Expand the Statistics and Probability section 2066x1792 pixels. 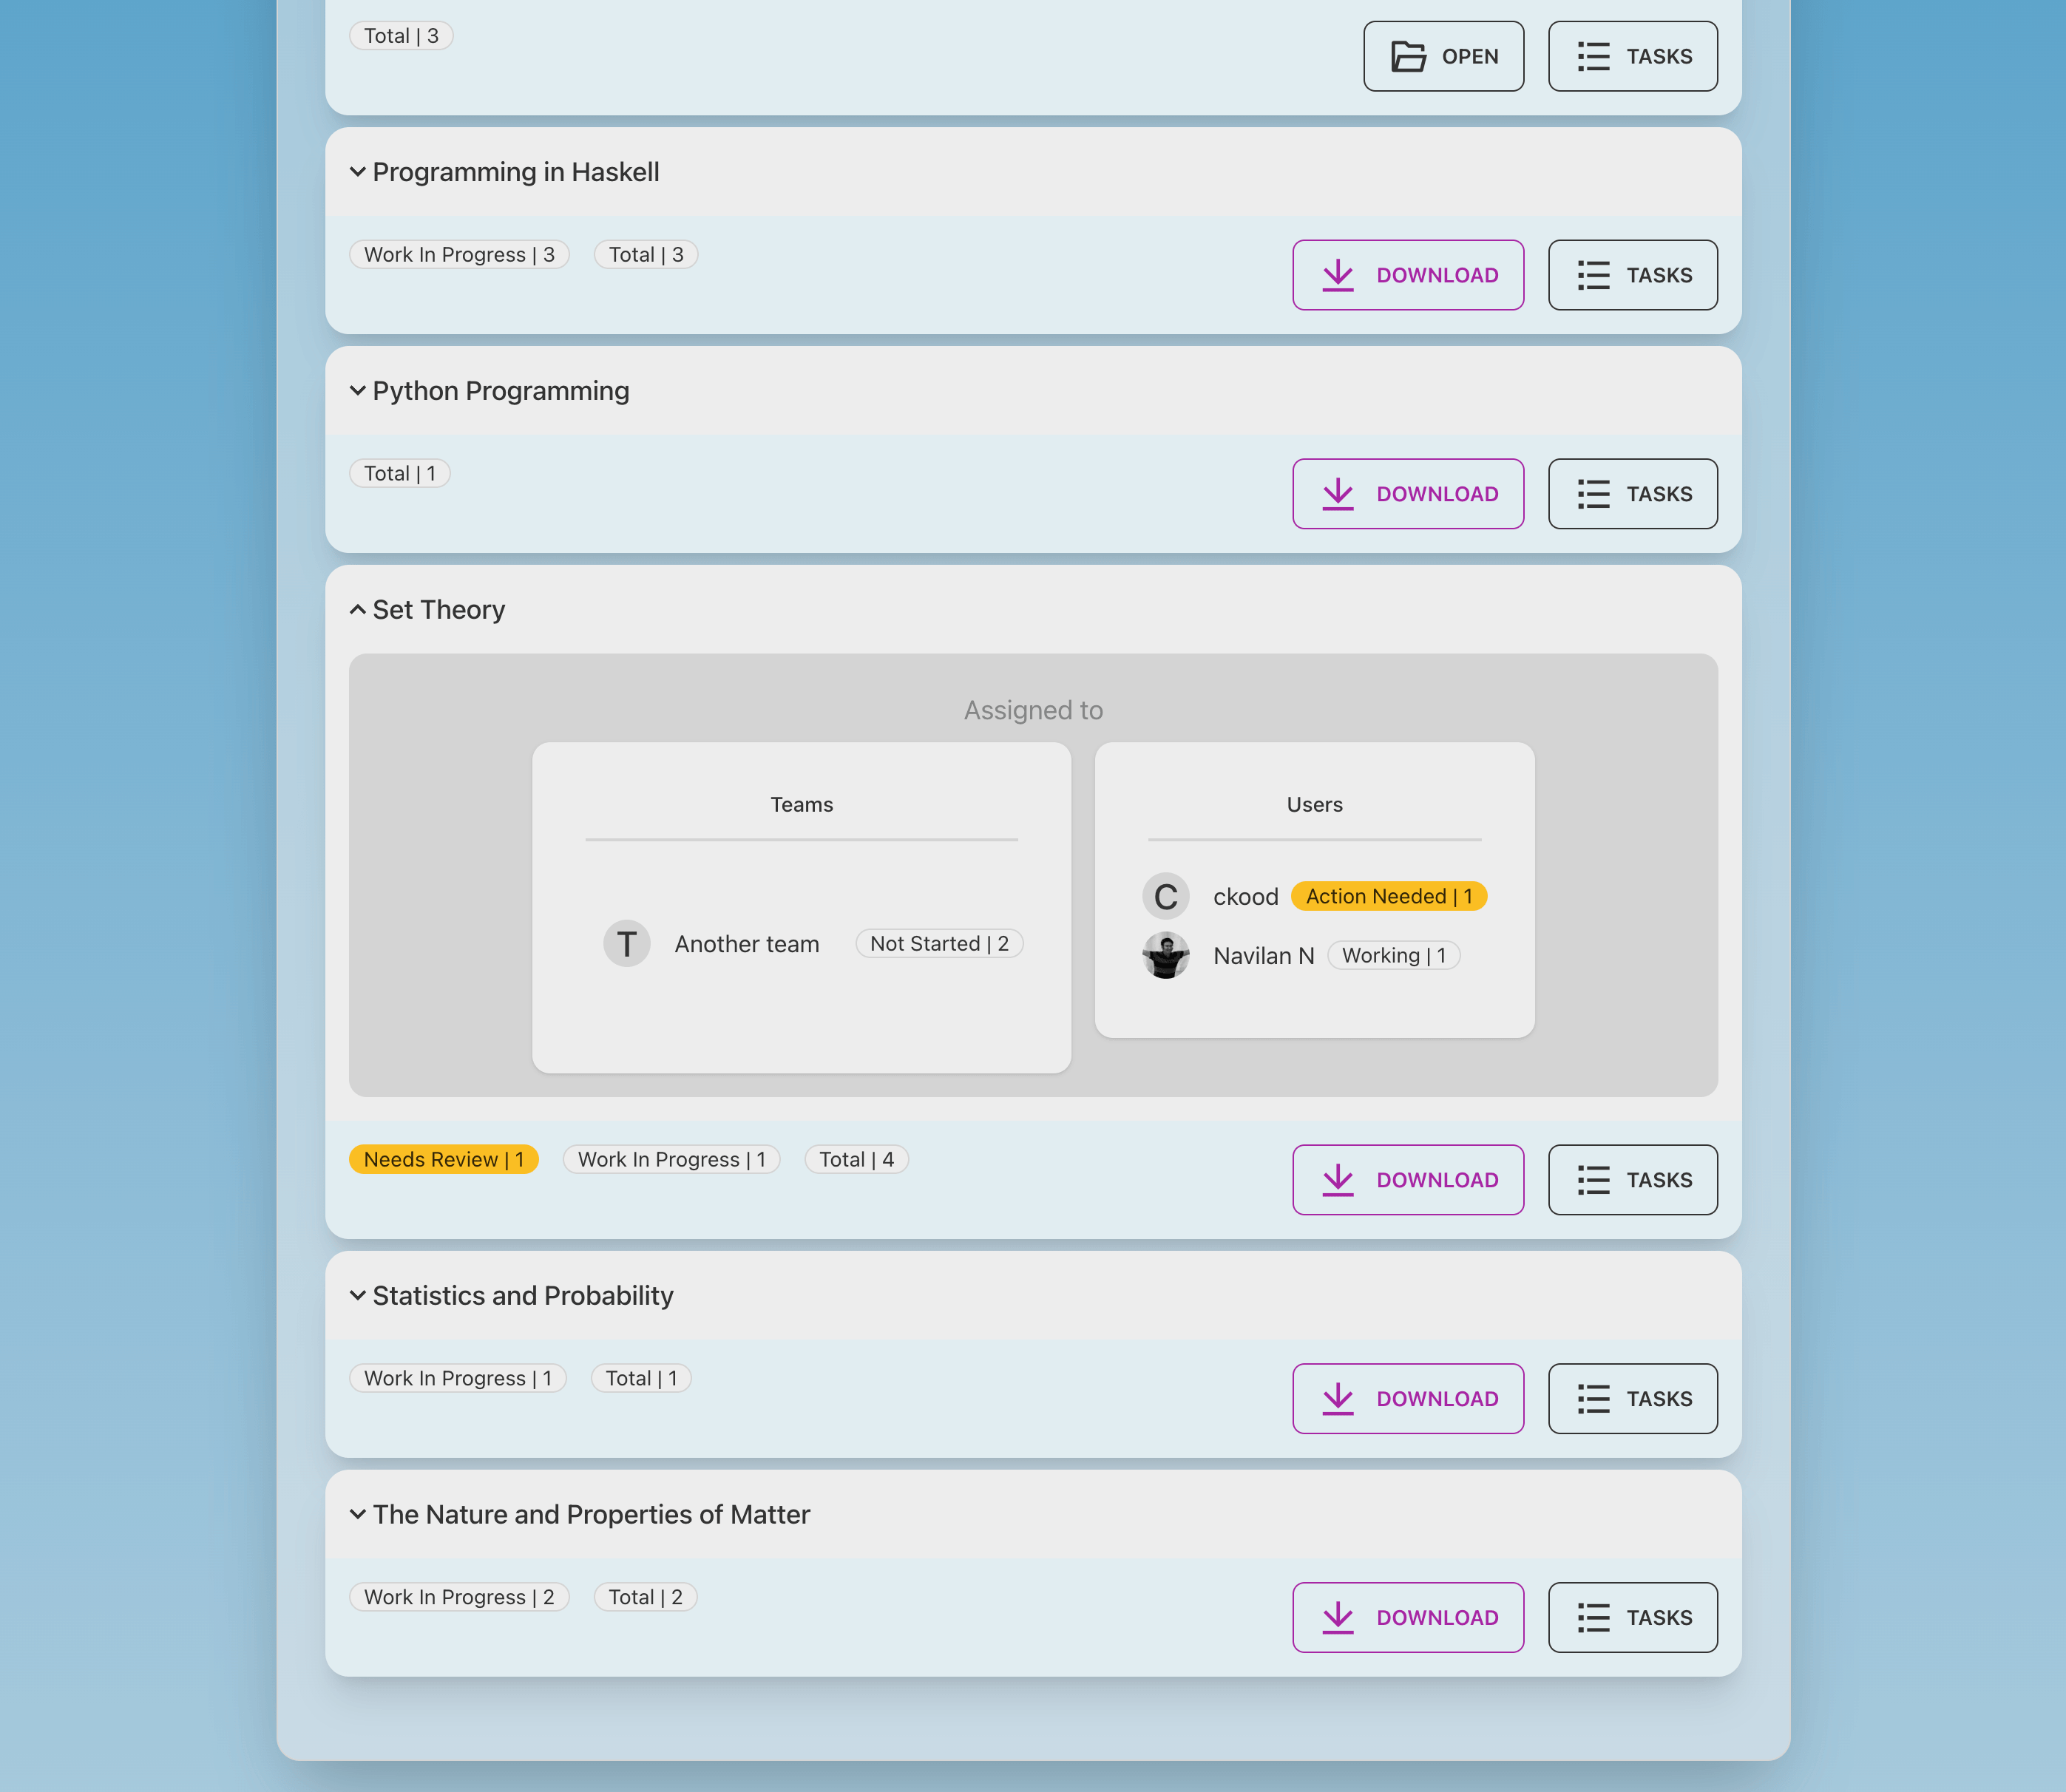click(x=357, y=1296)
